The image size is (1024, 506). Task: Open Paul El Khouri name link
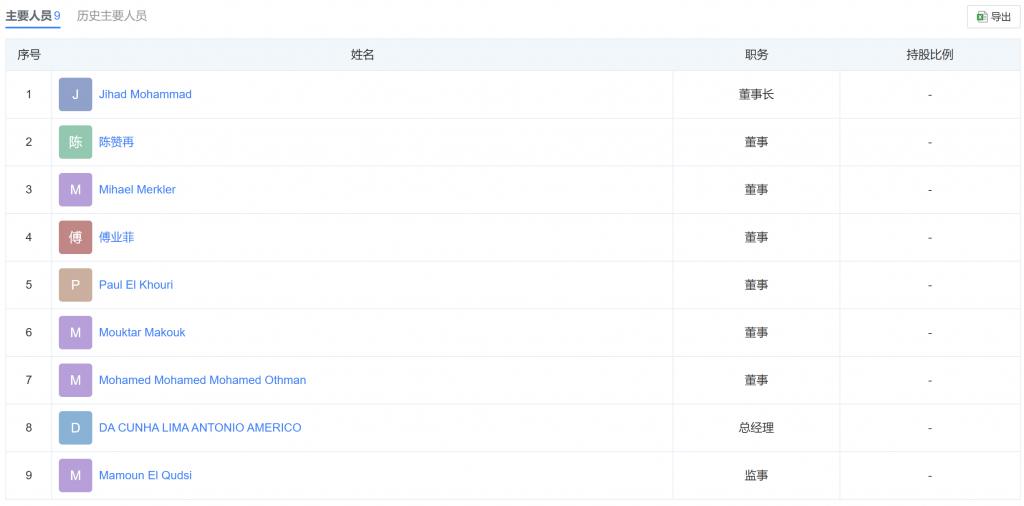136,285
